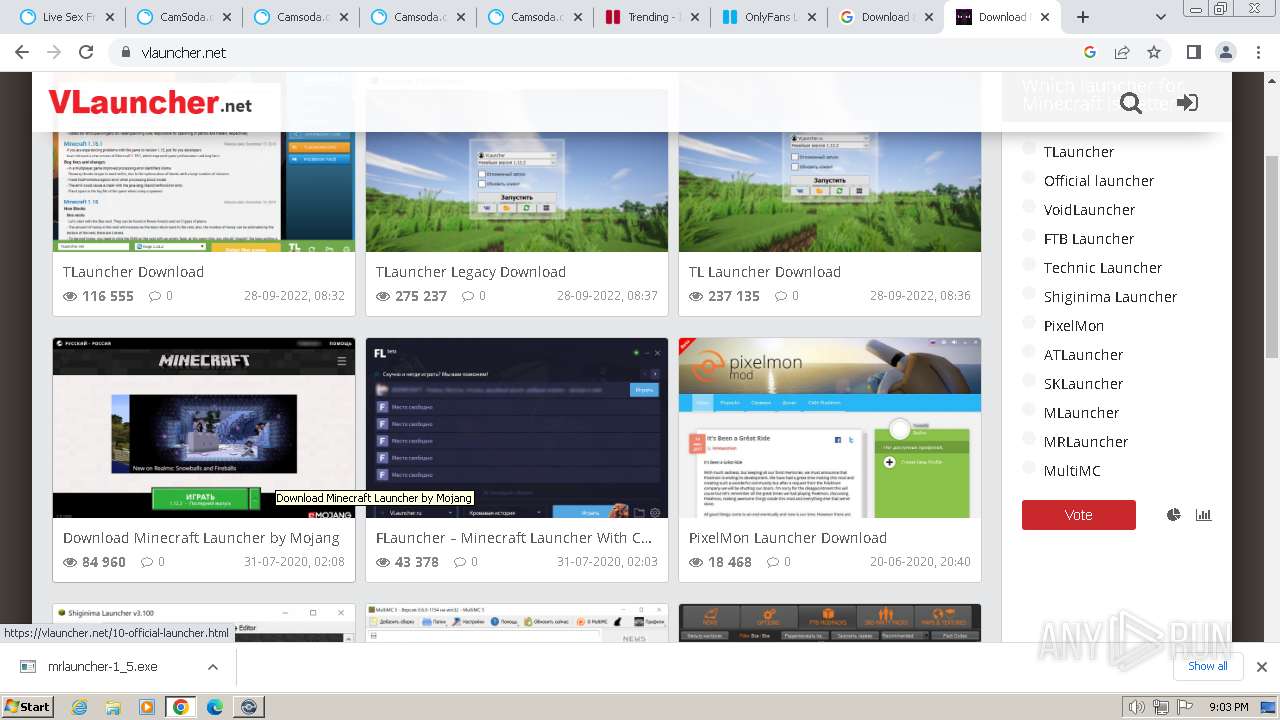The width and height of the screenshot is (1280, 720).
Task: Select VoidLauncher poll option
Action: point(1029,207)
